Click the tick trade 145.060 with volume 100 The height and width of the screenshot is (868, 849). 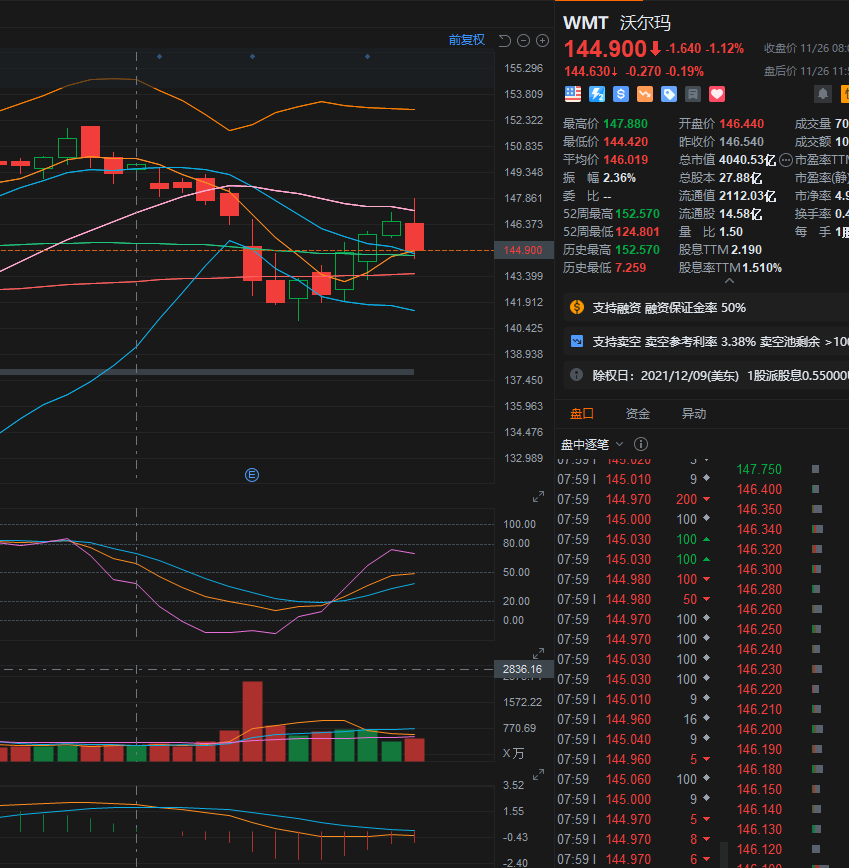[634, 779]
